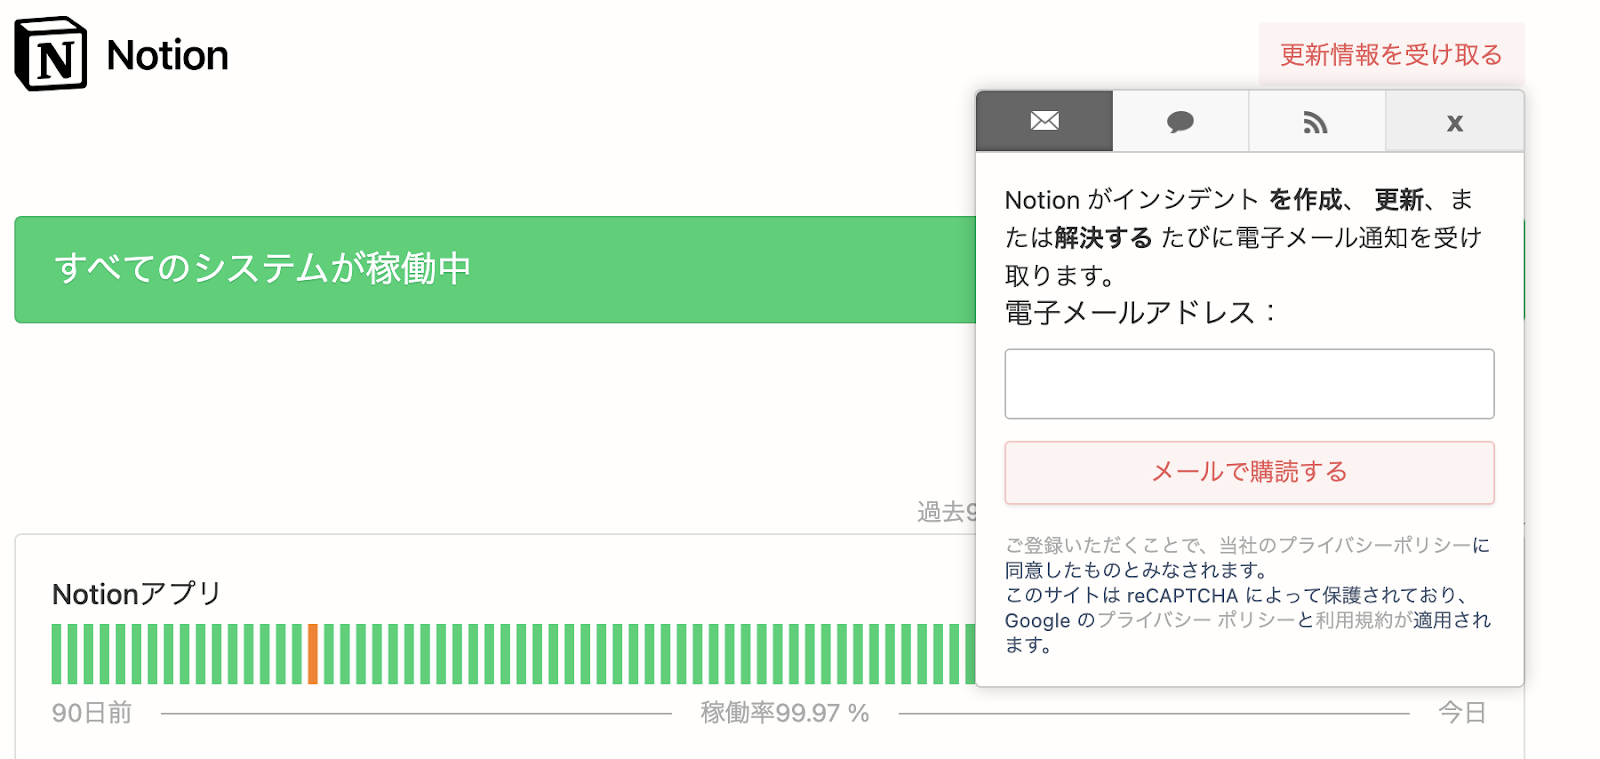The image size is (1600, 759).
Task: Click the orange incident bar in the uptime chart
Action: coord(313,654)
